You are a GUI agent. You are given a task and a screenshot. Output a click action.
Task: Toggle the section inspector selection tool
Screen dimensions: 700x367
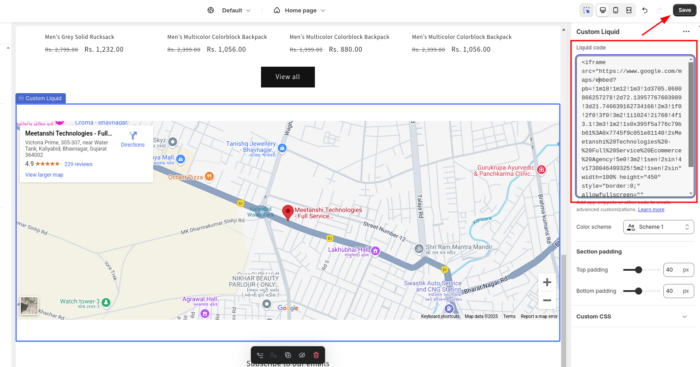click(x=586, y=10)
